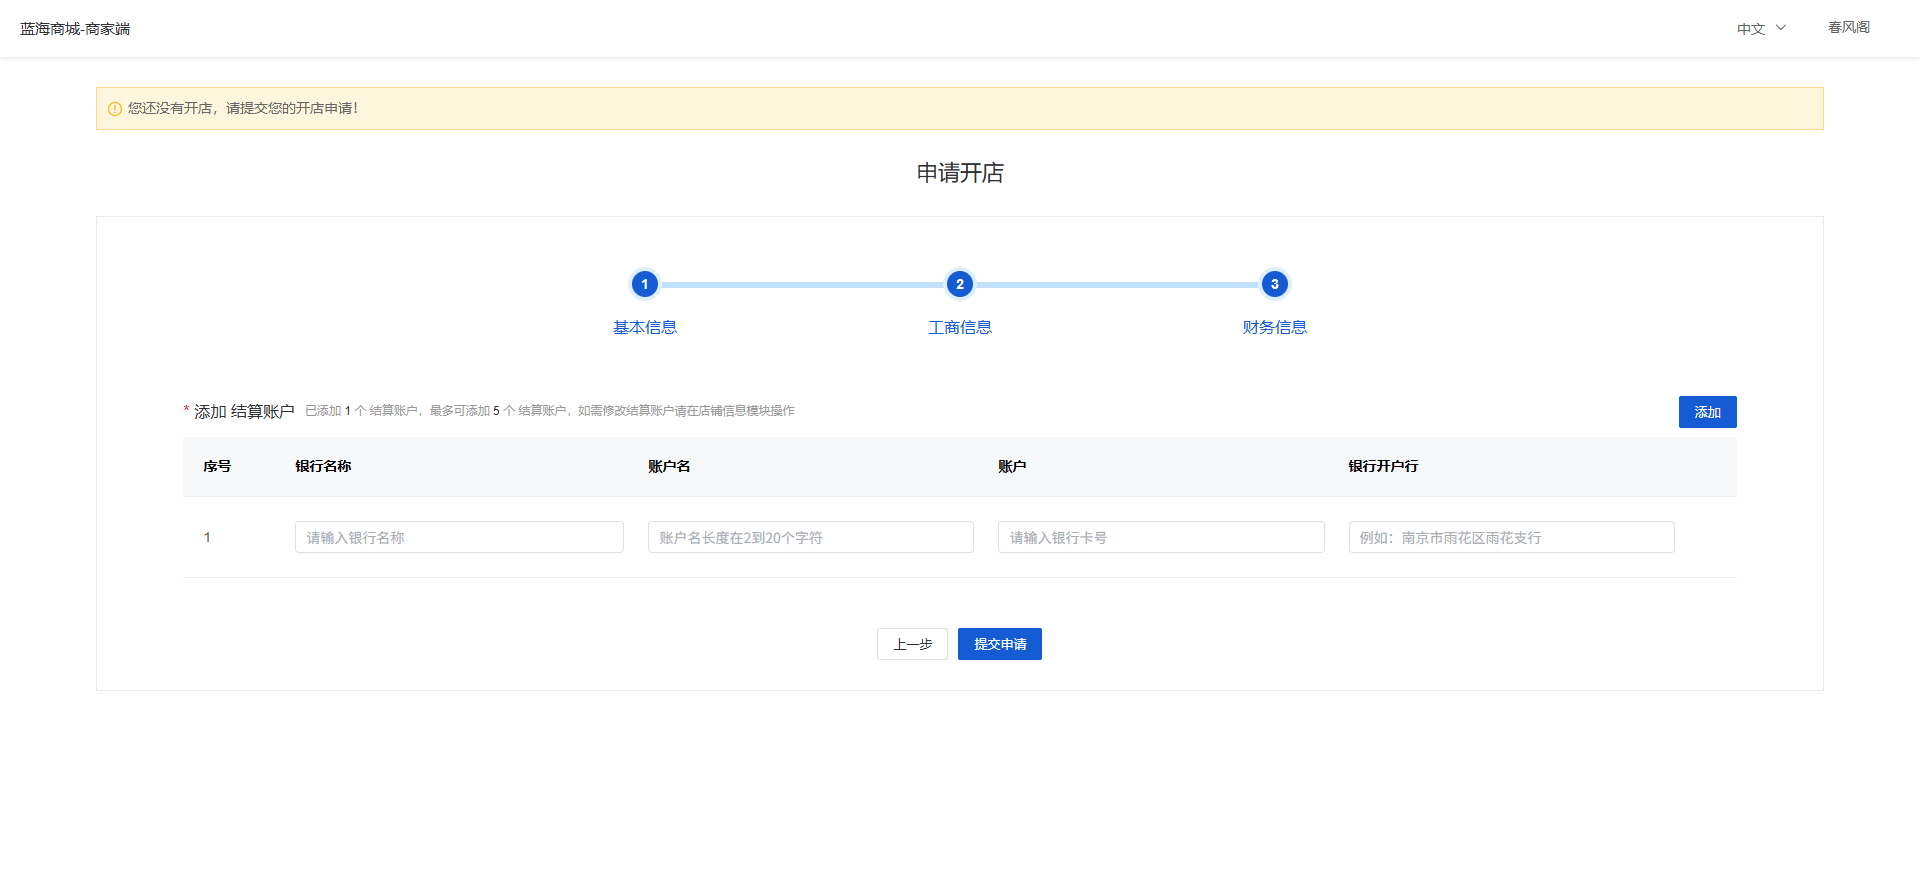This screenshot has height=892, width=1920.
Task: Select step 1 circle in the progress bar
Action: click(645, 284)
